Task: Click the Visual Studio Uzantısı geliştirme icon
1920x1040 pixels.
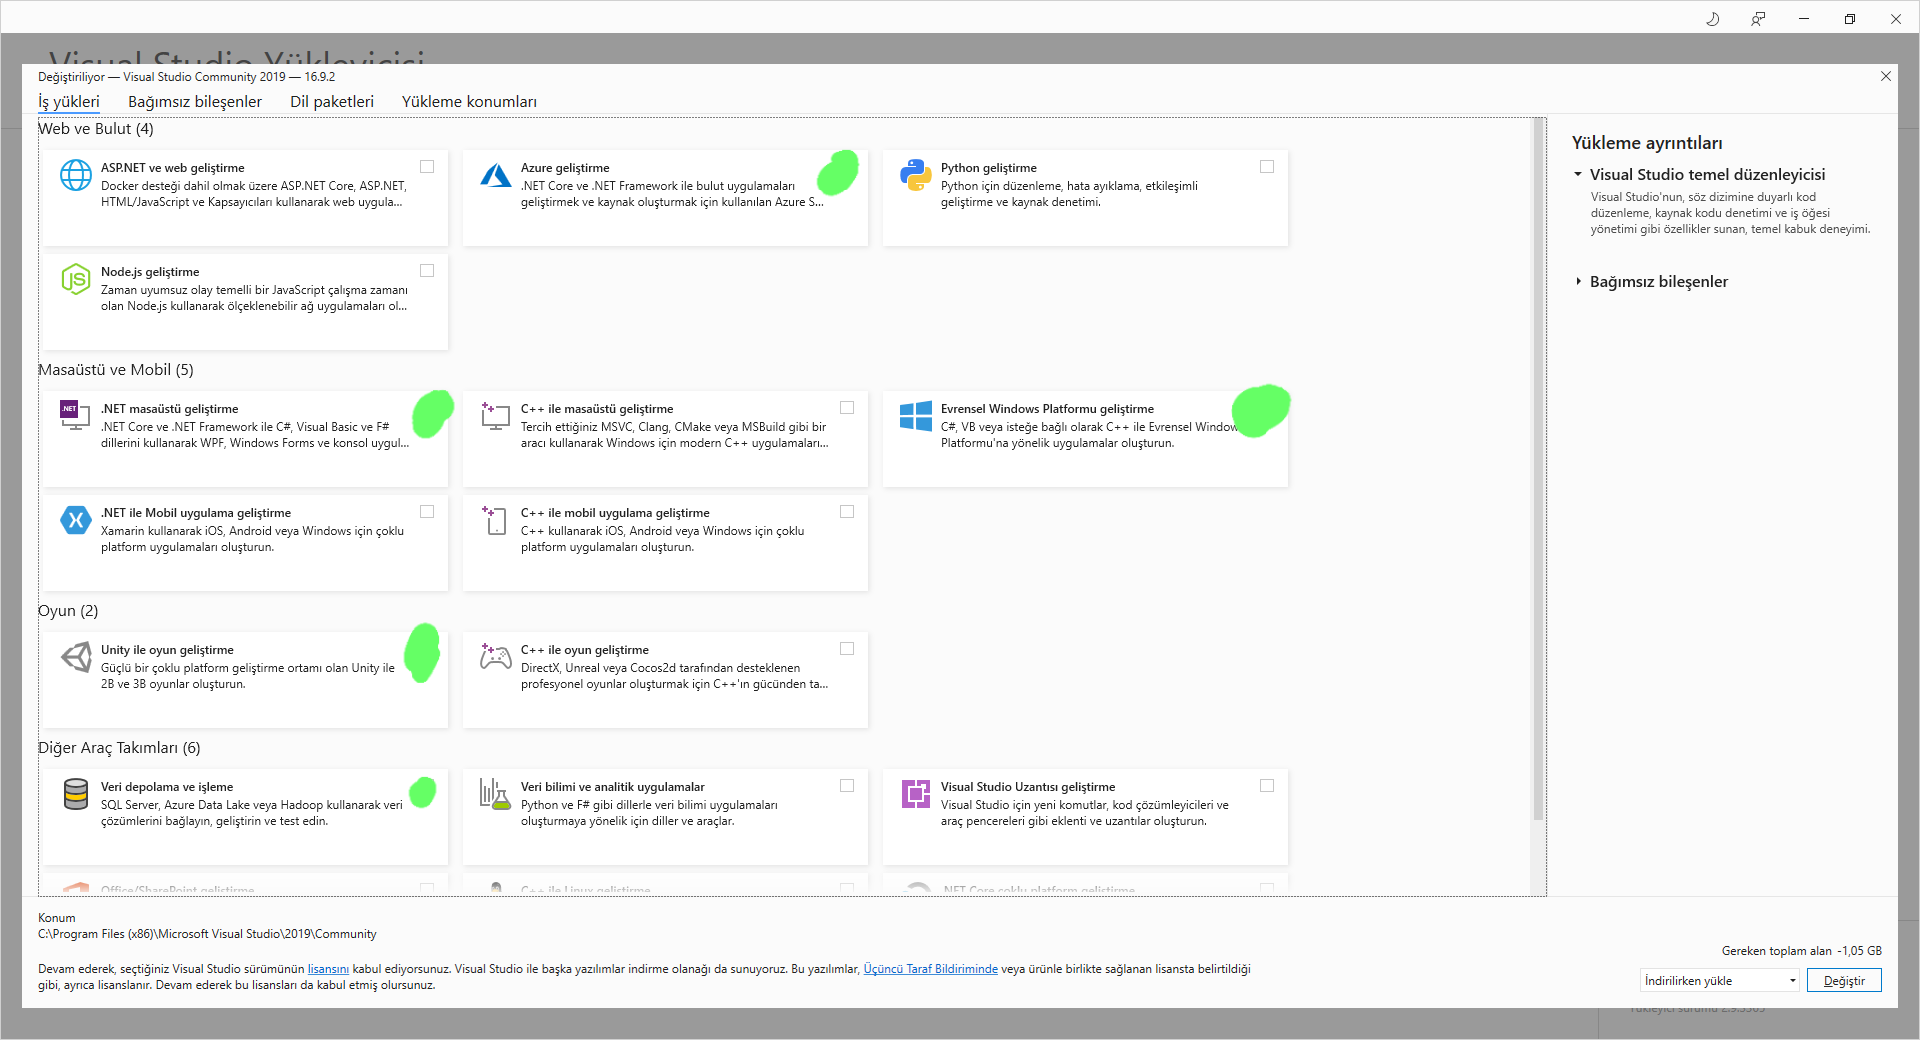Action: (916, 794)
